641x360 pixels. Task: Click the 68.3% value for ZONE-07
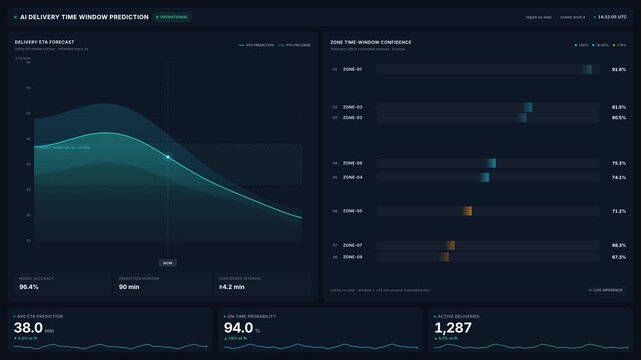(619, 246)
